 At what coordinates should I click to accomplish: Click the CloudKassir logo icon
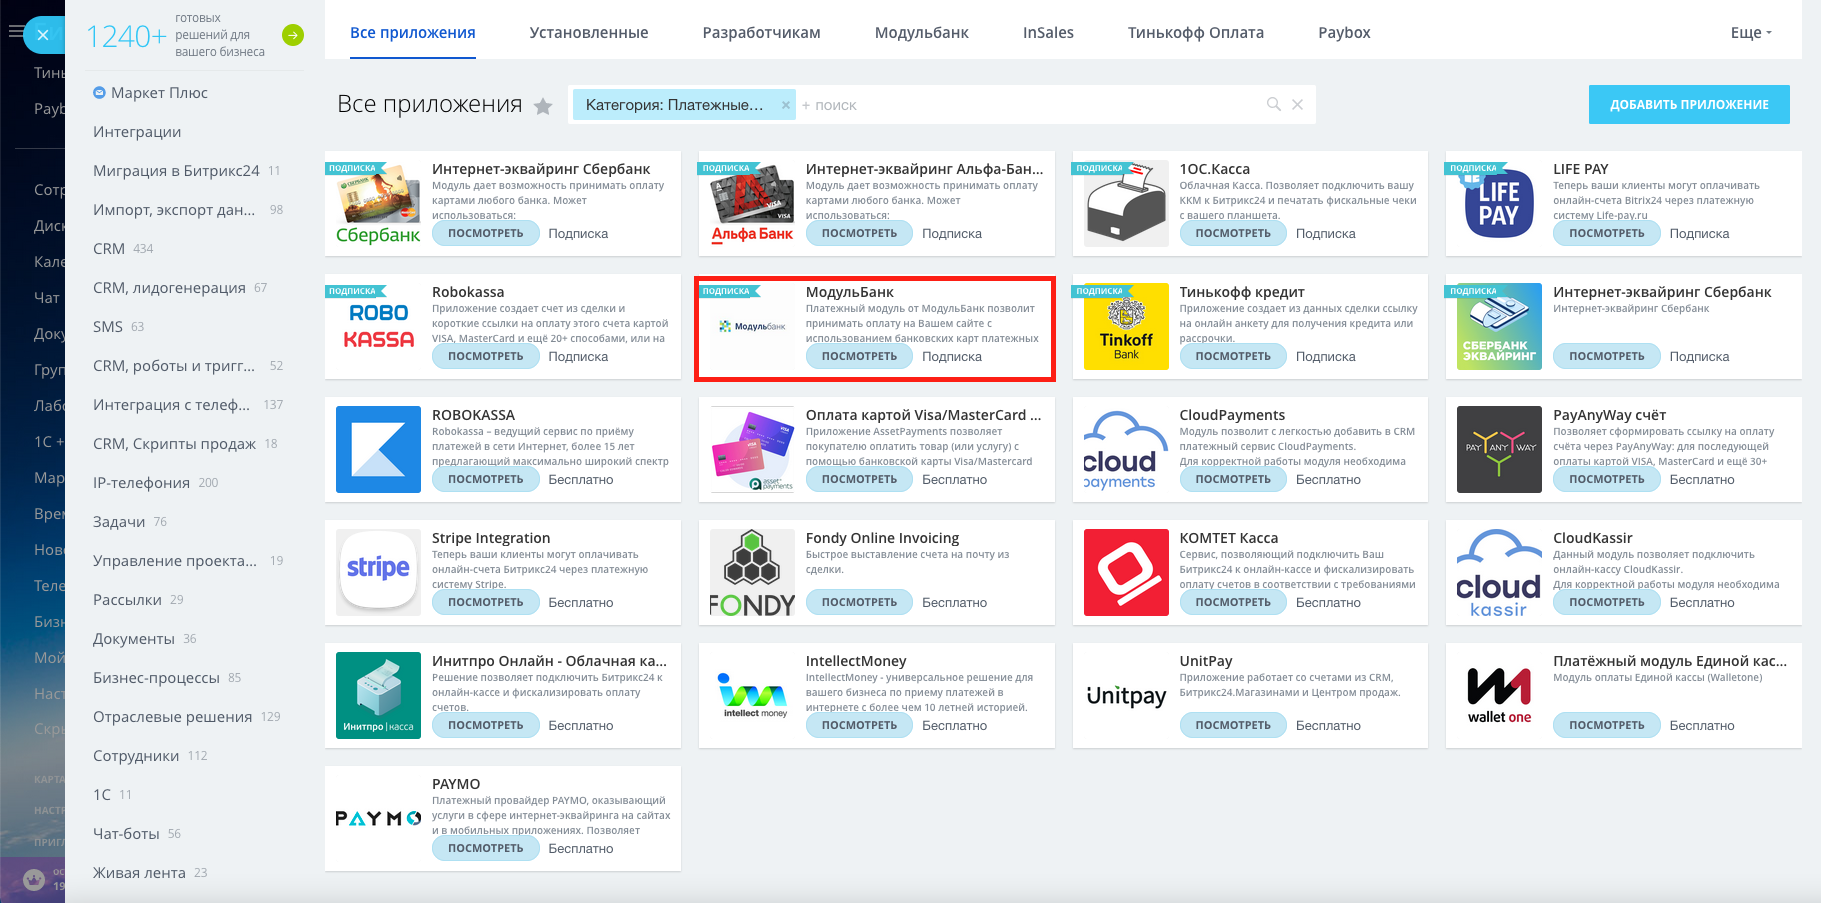(x=1499, y=573)
